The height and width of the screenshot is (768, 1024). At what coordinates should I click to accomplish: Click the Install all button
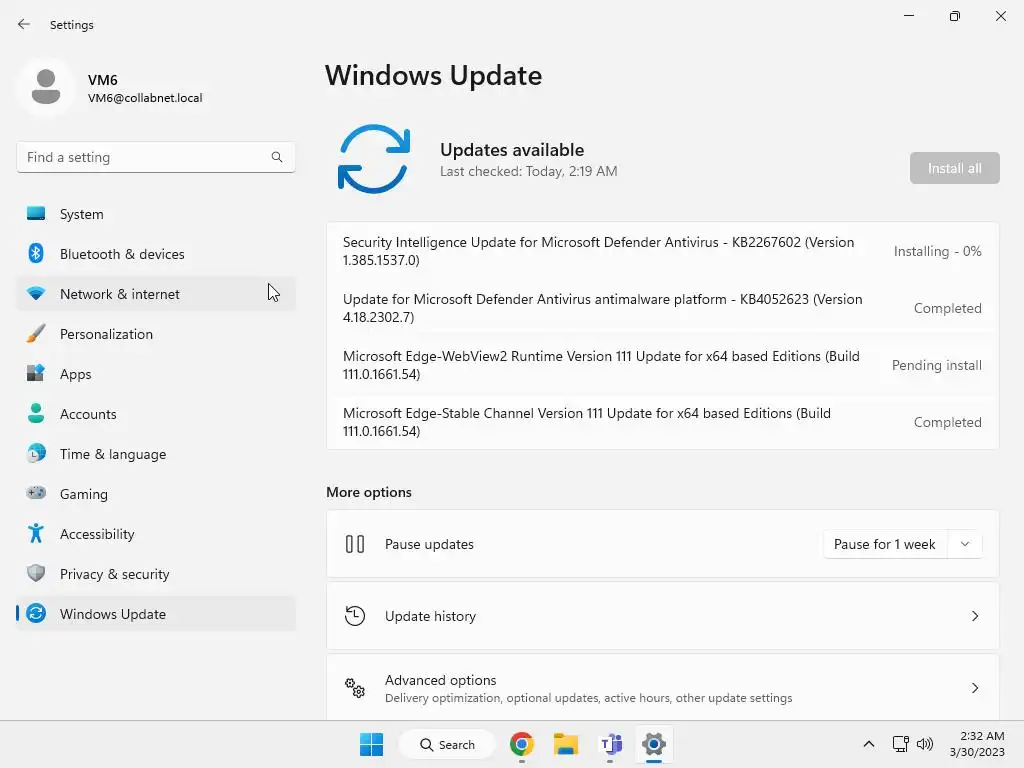tap(954, 168)
